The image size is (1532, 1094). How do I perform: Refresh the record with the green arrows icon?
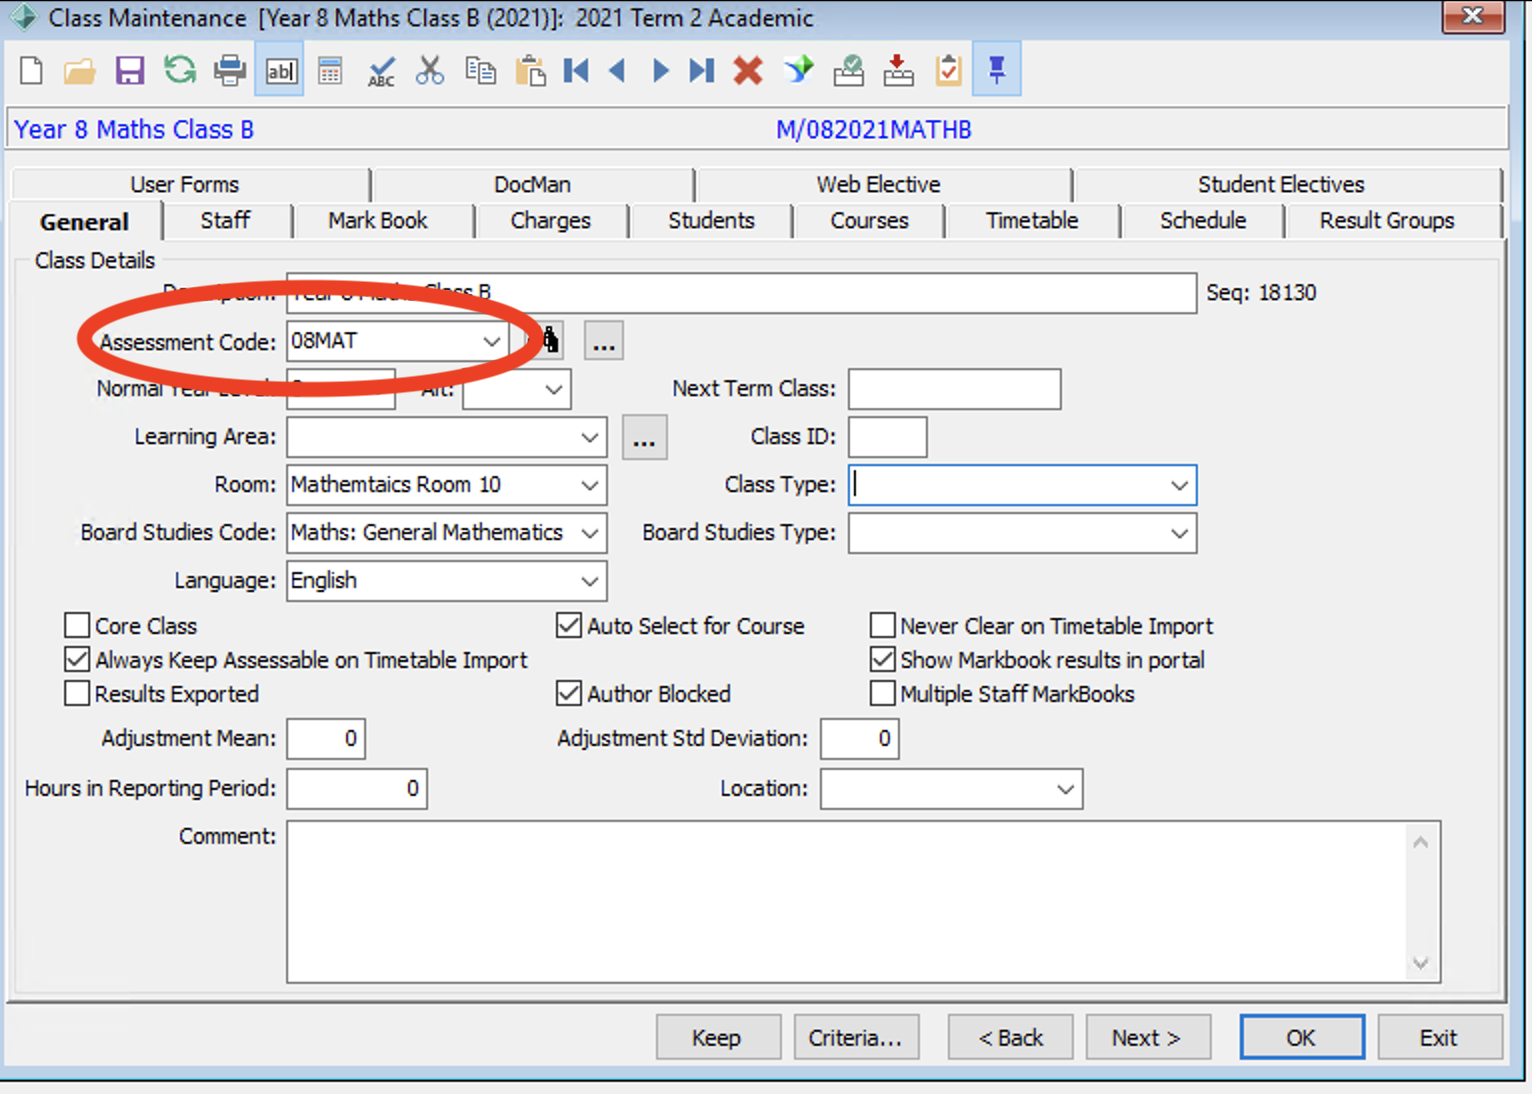[180, 70]
